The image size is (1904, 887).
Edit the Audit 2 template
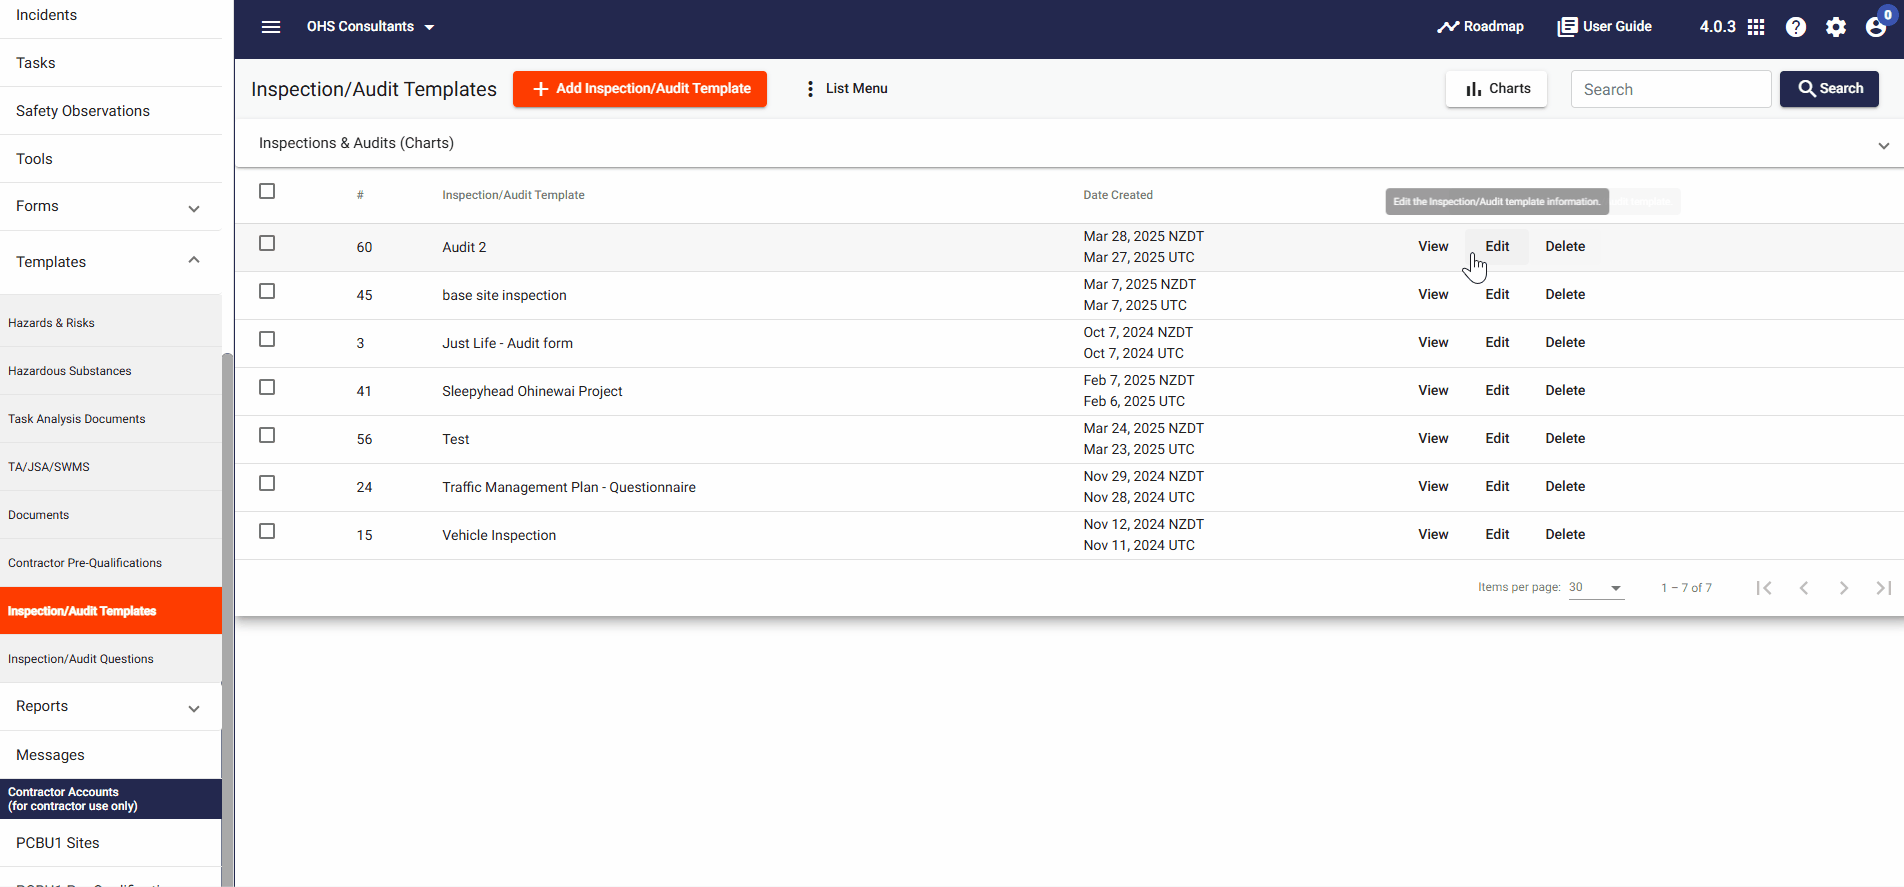[1497, 247]
